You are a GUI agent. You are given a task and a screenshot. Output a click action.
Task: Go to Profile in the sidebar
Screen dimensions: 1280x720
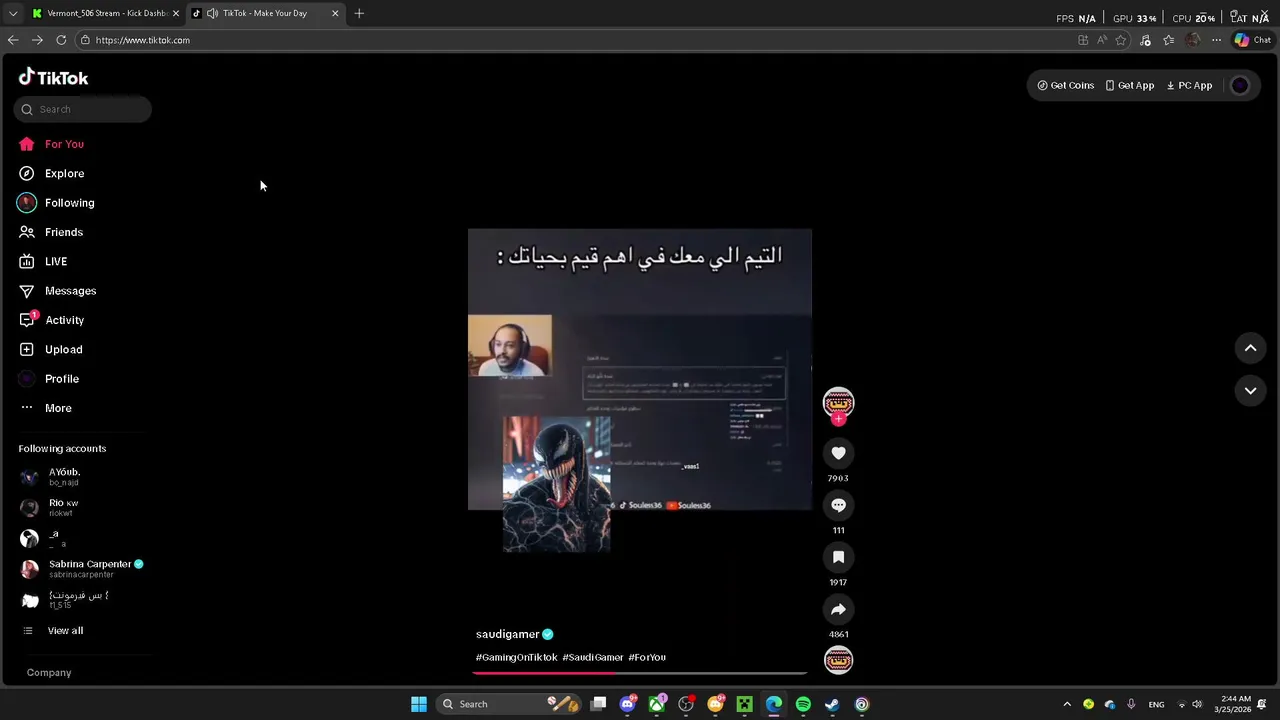coord(50,379)
